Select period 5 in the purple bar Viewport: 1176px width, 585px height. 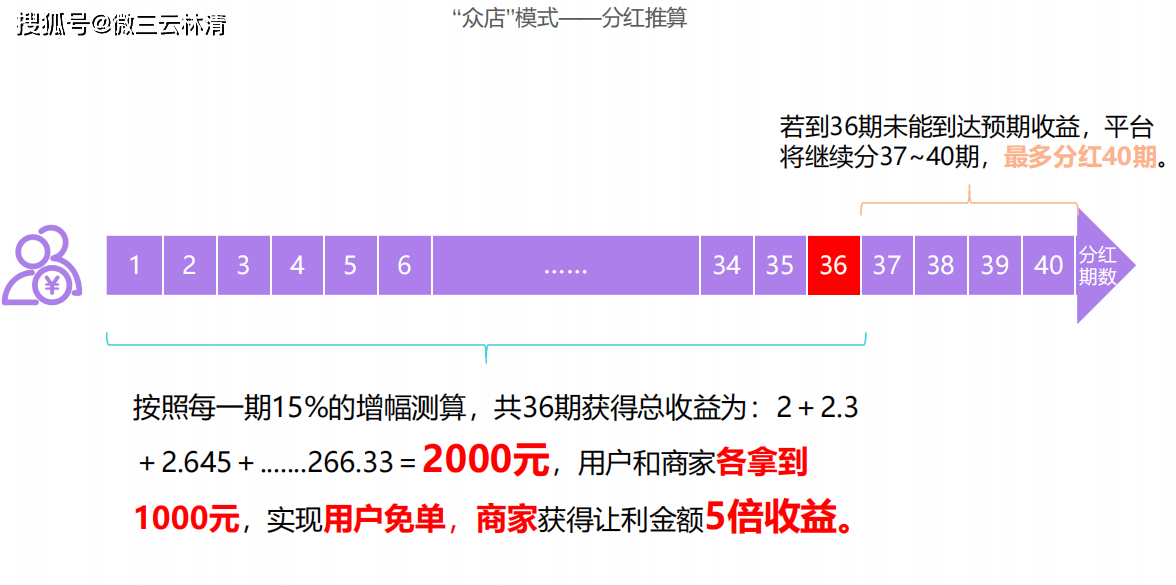click(350, 265)
